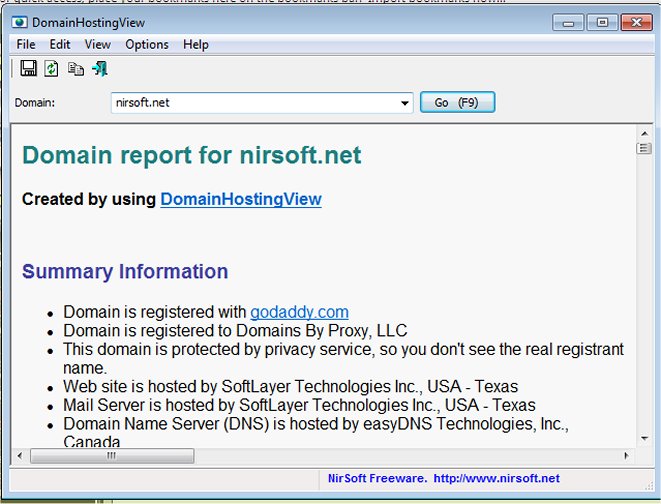Image resolution: width=661 pixels, height=504 pixels.
Task: Click the 'Domain:' field label
Action: (x=35, y=103)
